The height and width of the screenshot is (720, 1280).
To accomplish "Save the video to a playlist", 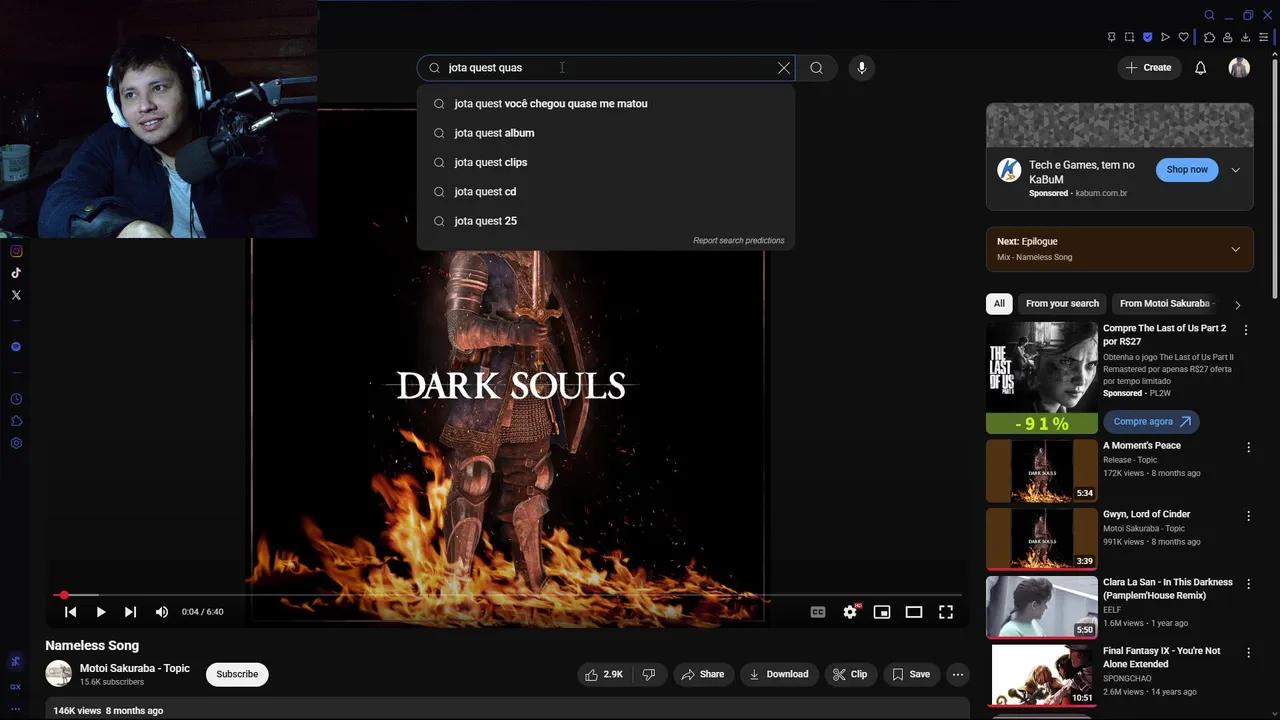I will [911, 674].
